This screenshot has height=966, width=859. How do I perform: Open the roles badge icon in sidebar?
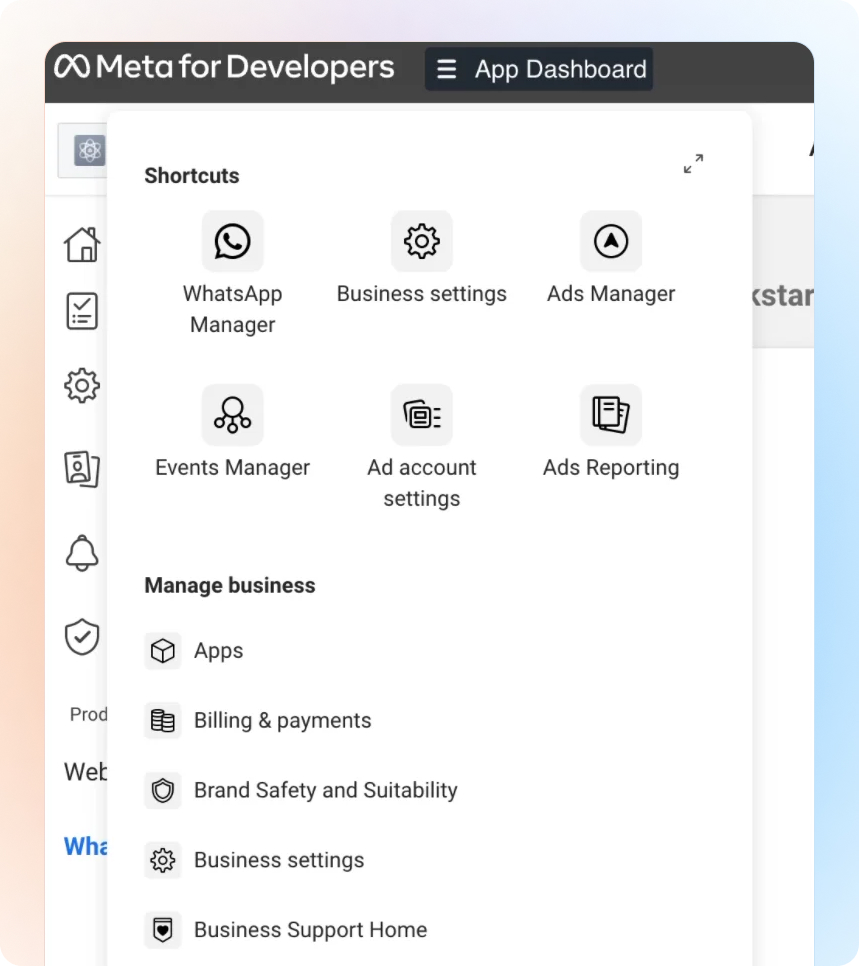pyautogui.click(x=82, y=468)
